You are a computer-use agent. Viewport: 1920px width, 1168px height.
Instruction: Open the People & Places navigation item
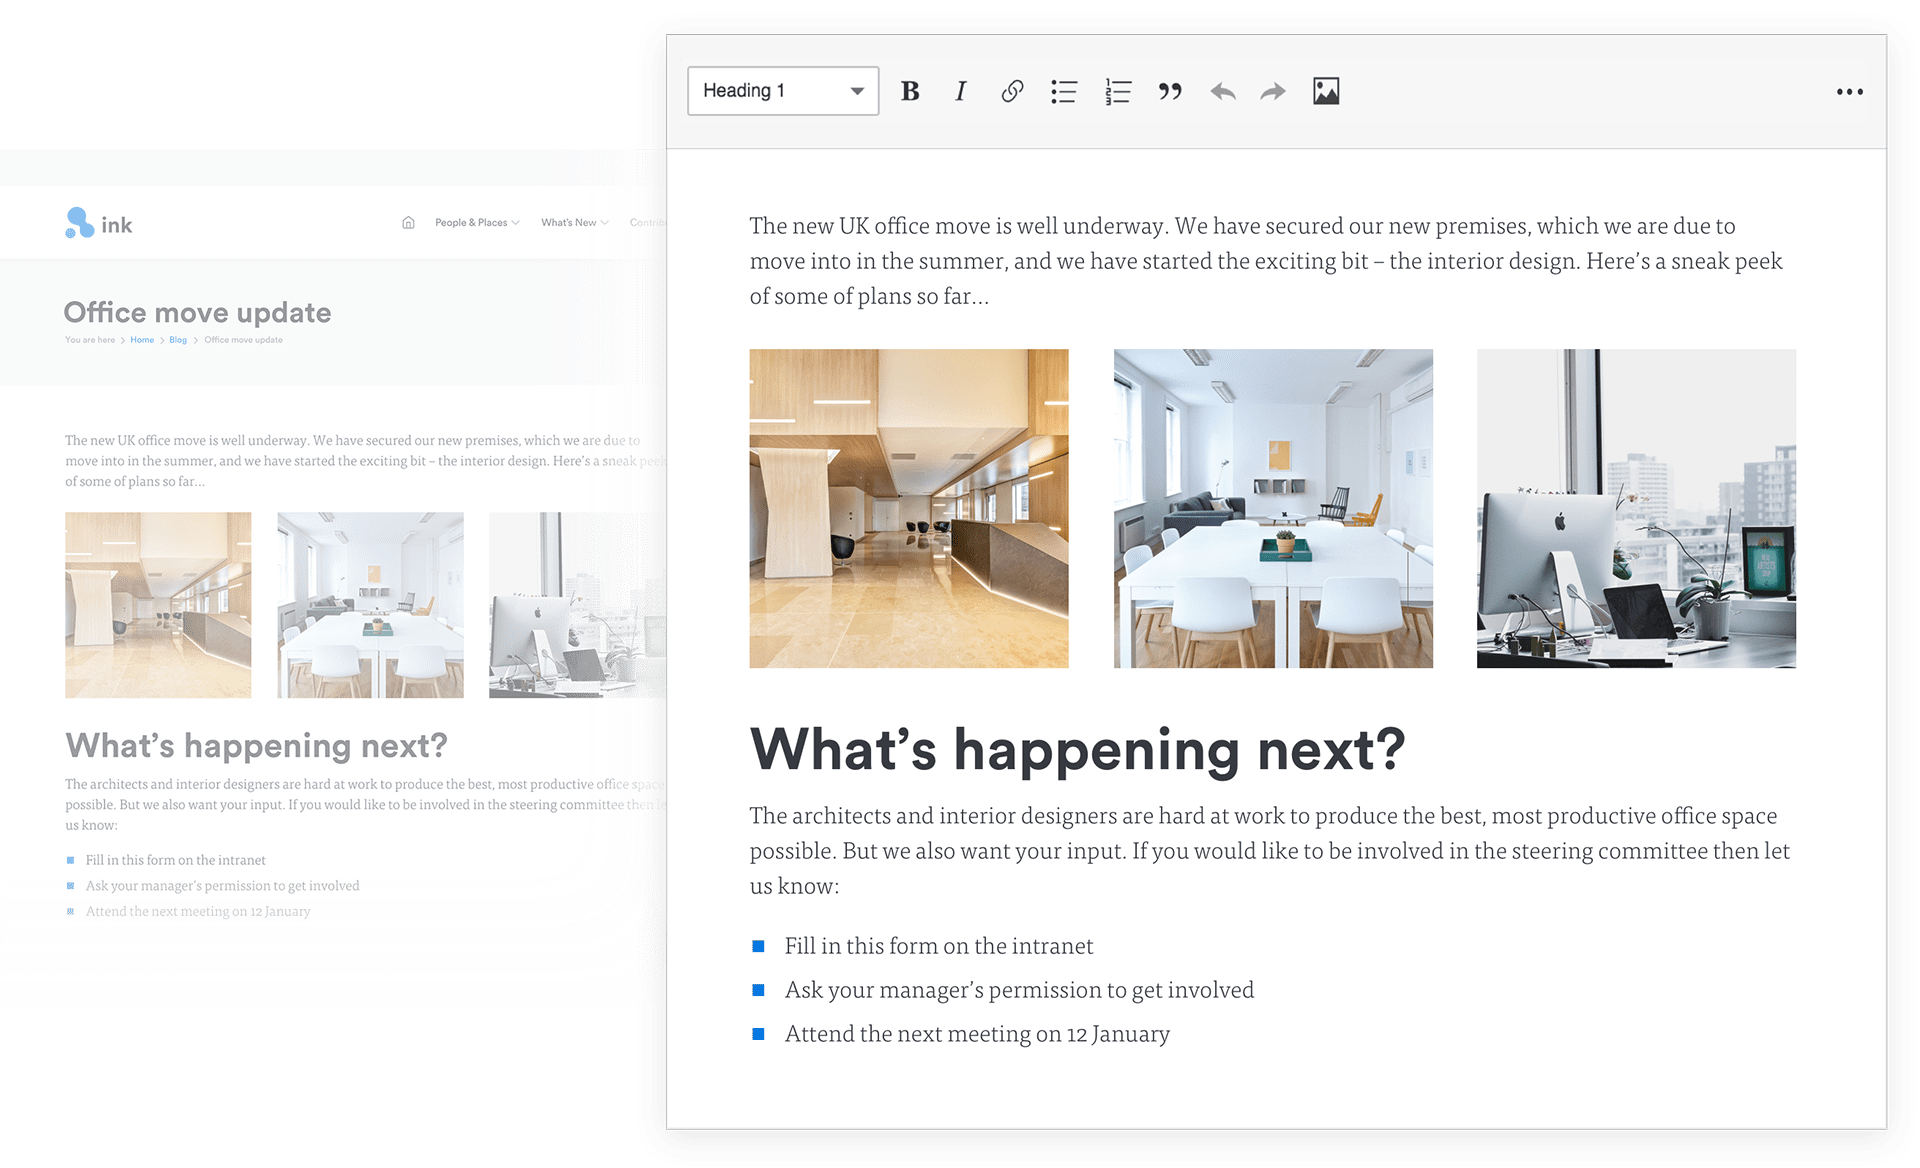coord(470,222)
